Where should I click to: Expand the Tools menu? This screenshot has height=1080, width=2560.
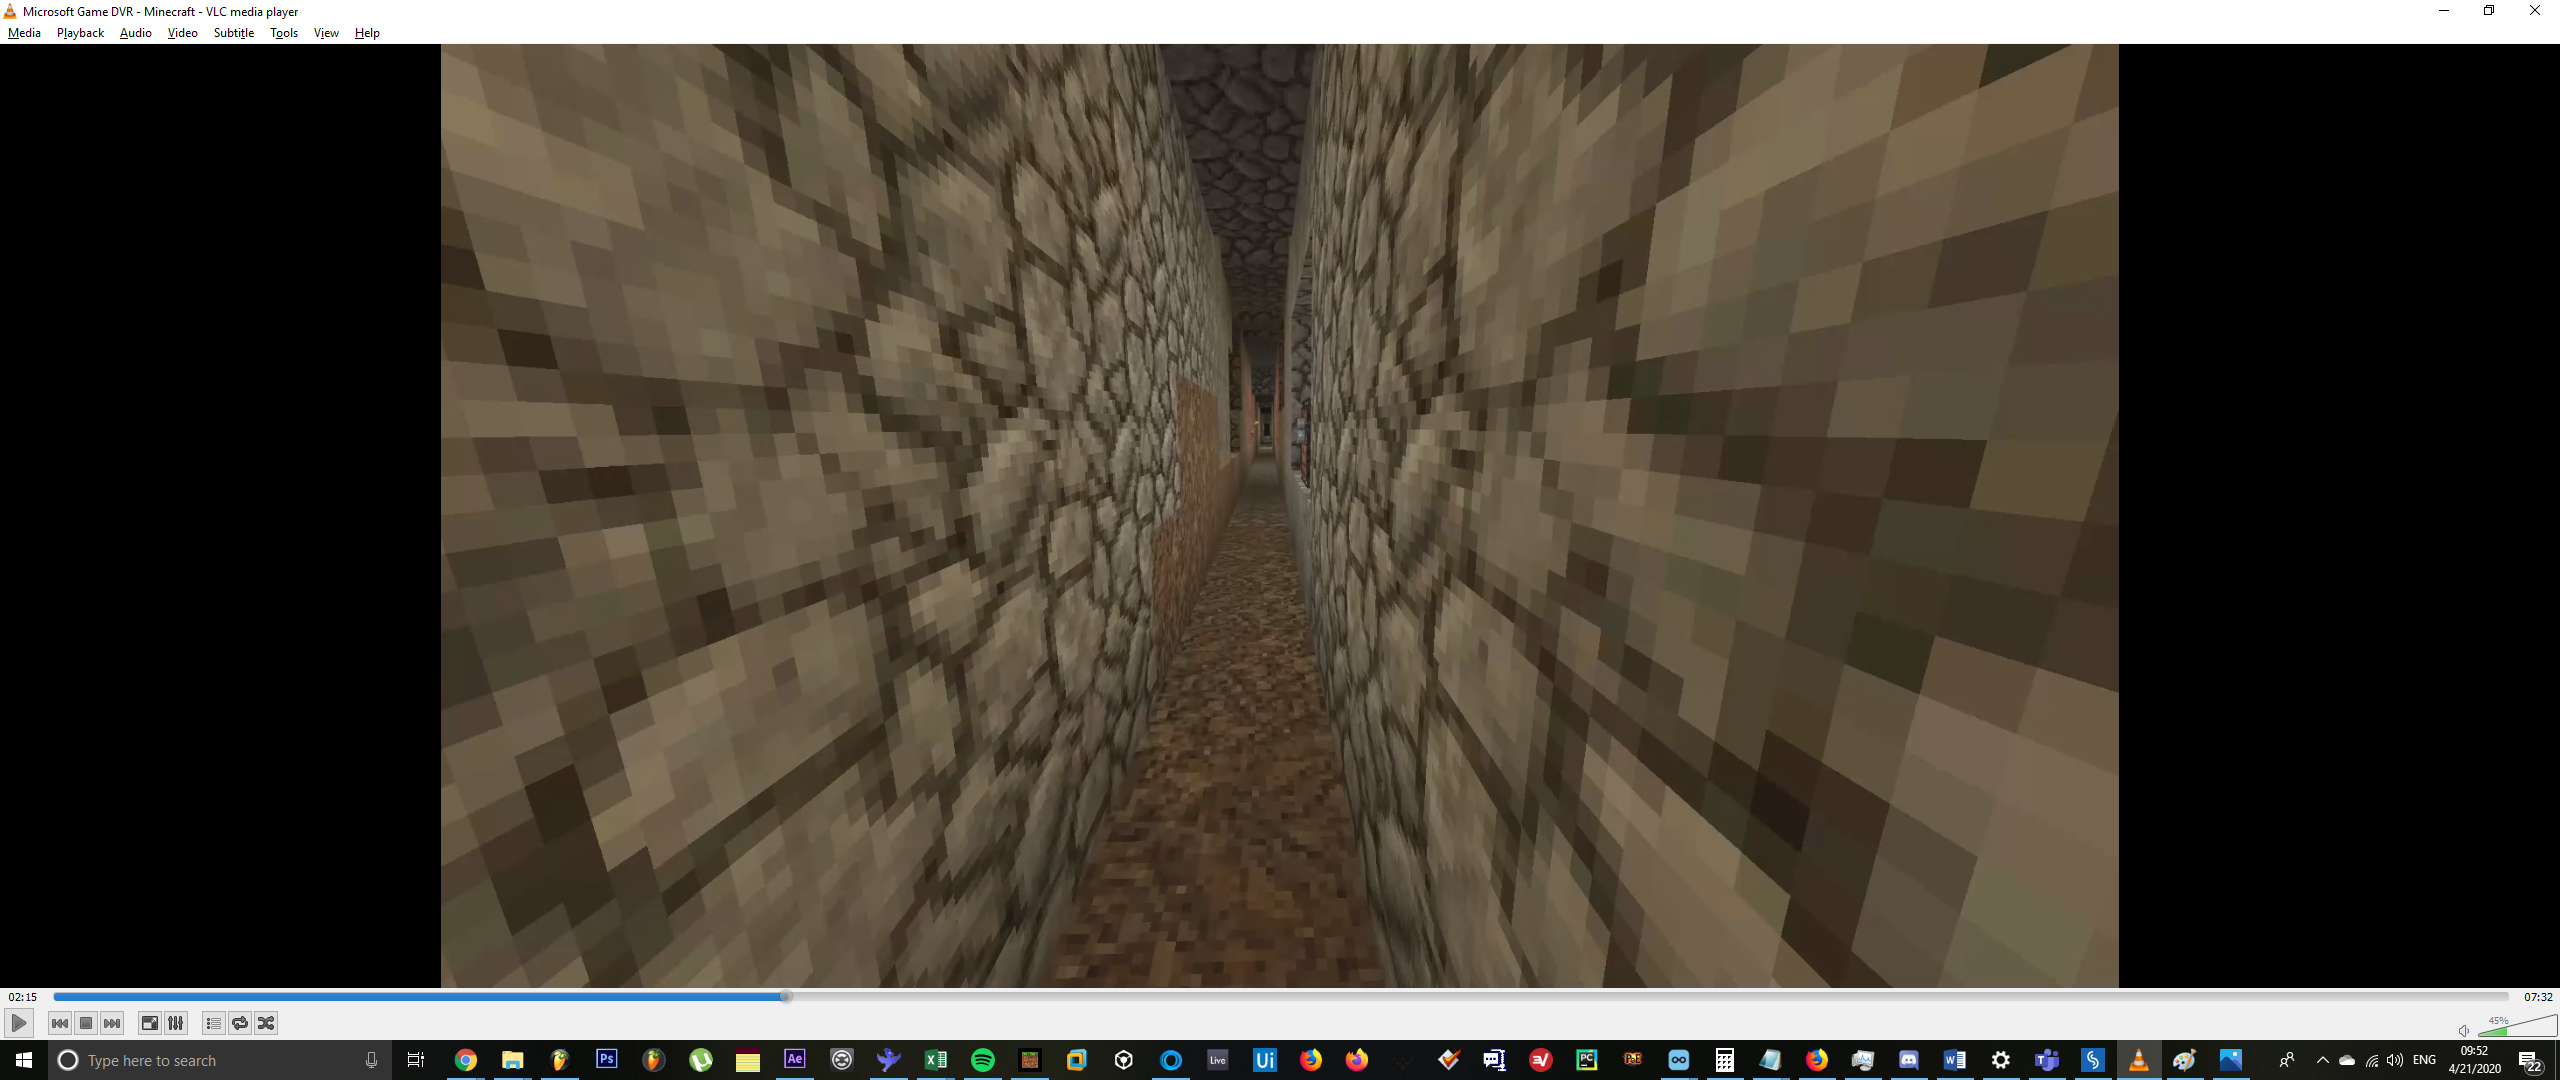point(284,33)
